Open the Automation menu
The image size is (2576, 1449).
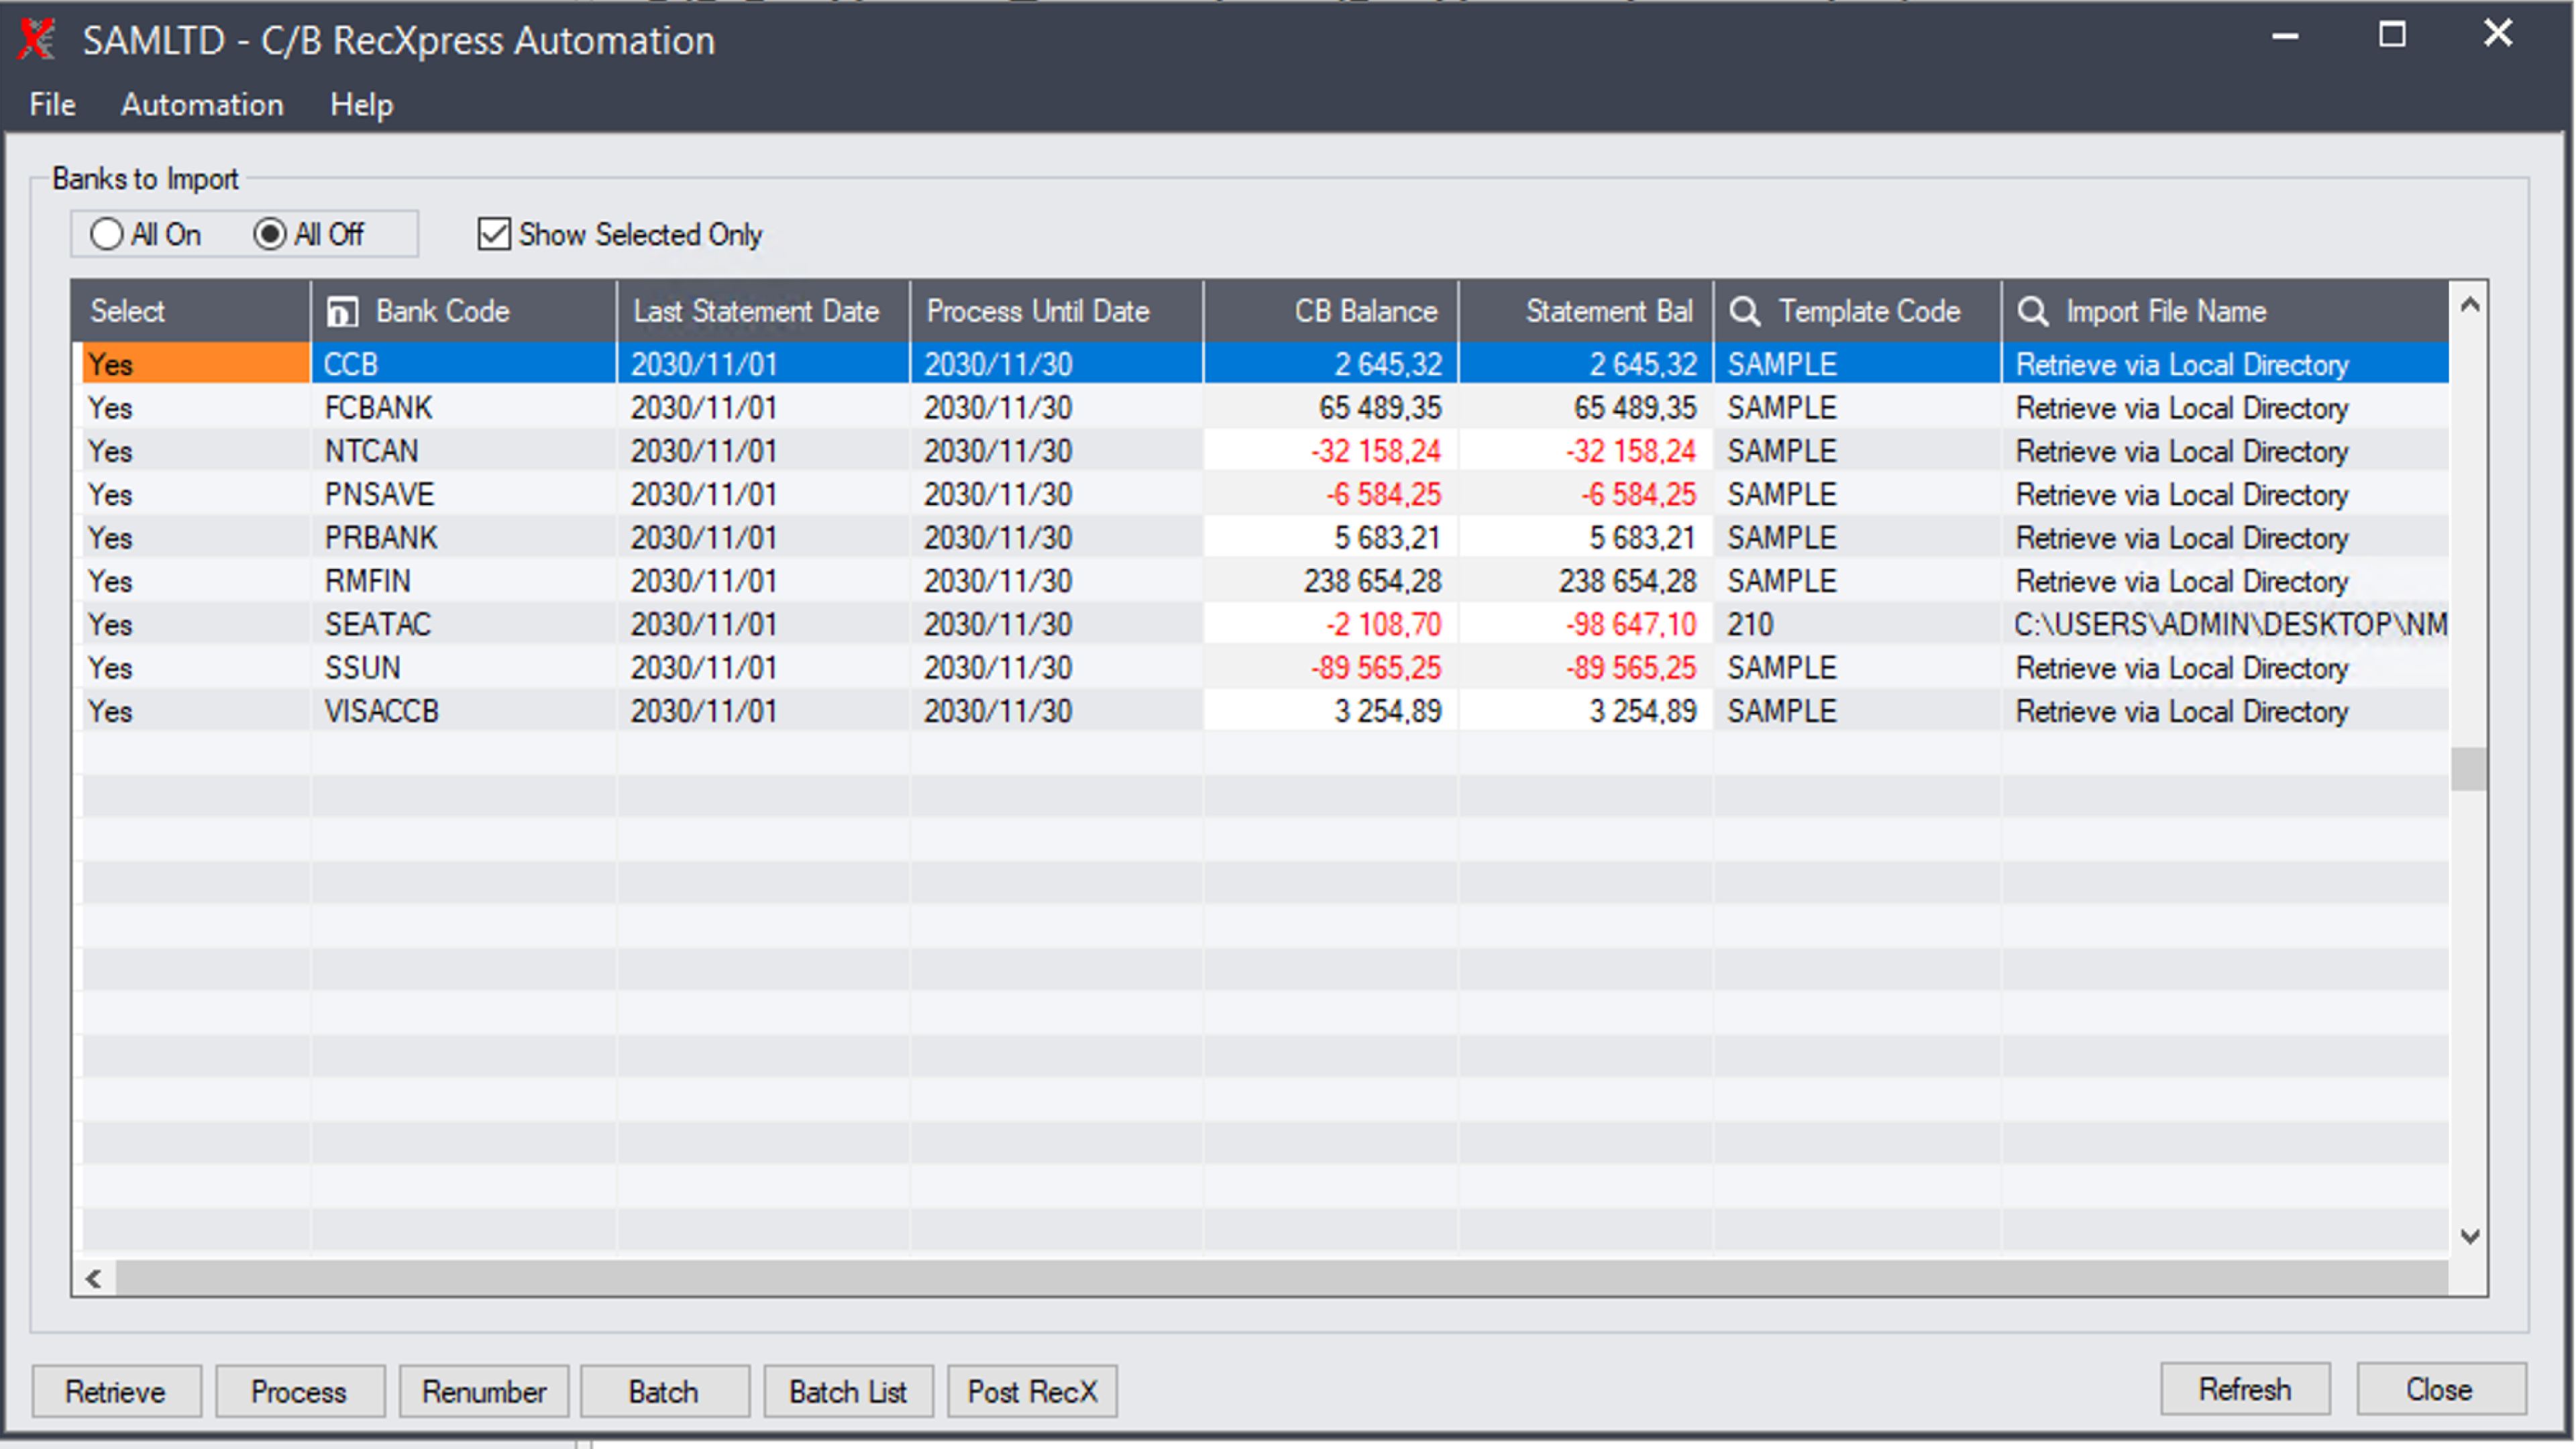coord(202,104)
